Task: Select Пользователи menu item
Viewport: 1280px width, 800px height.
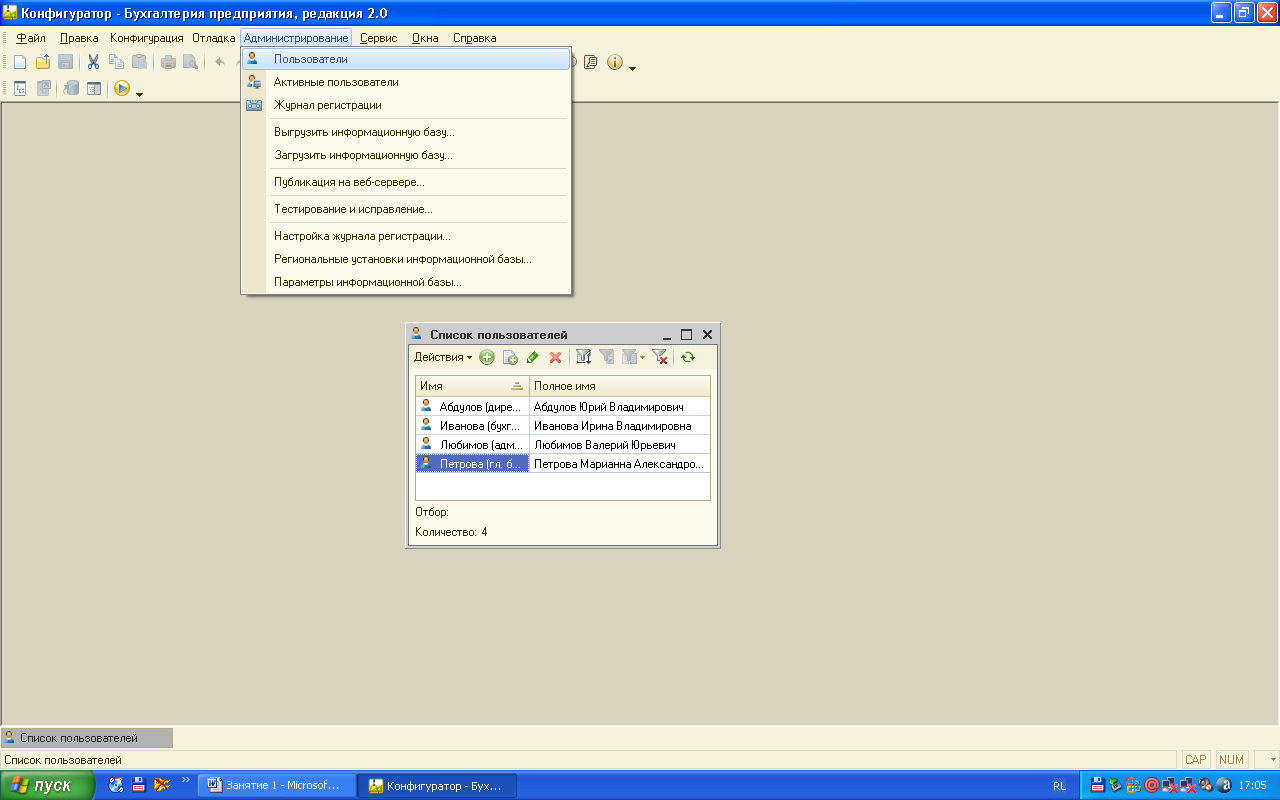Action: coord(406,59)
